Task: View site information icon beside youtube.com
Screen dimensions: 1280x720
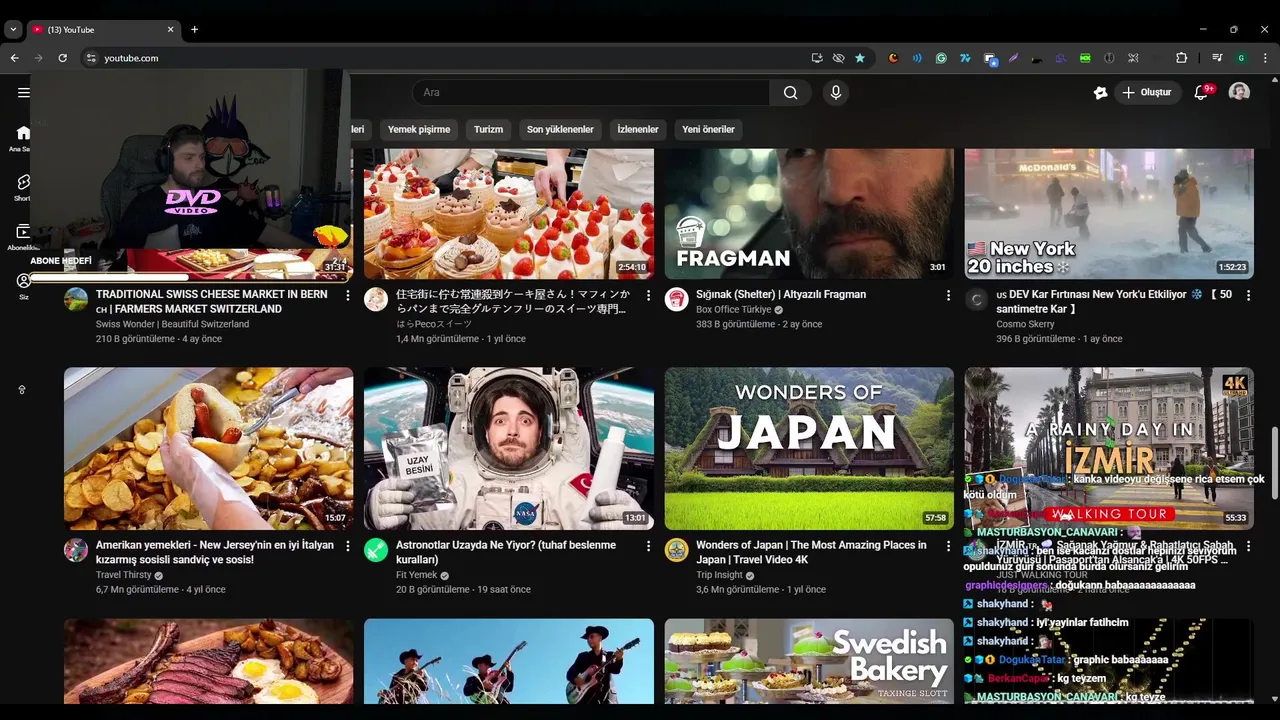Action: pyautogui.click(x=91, y=58)
